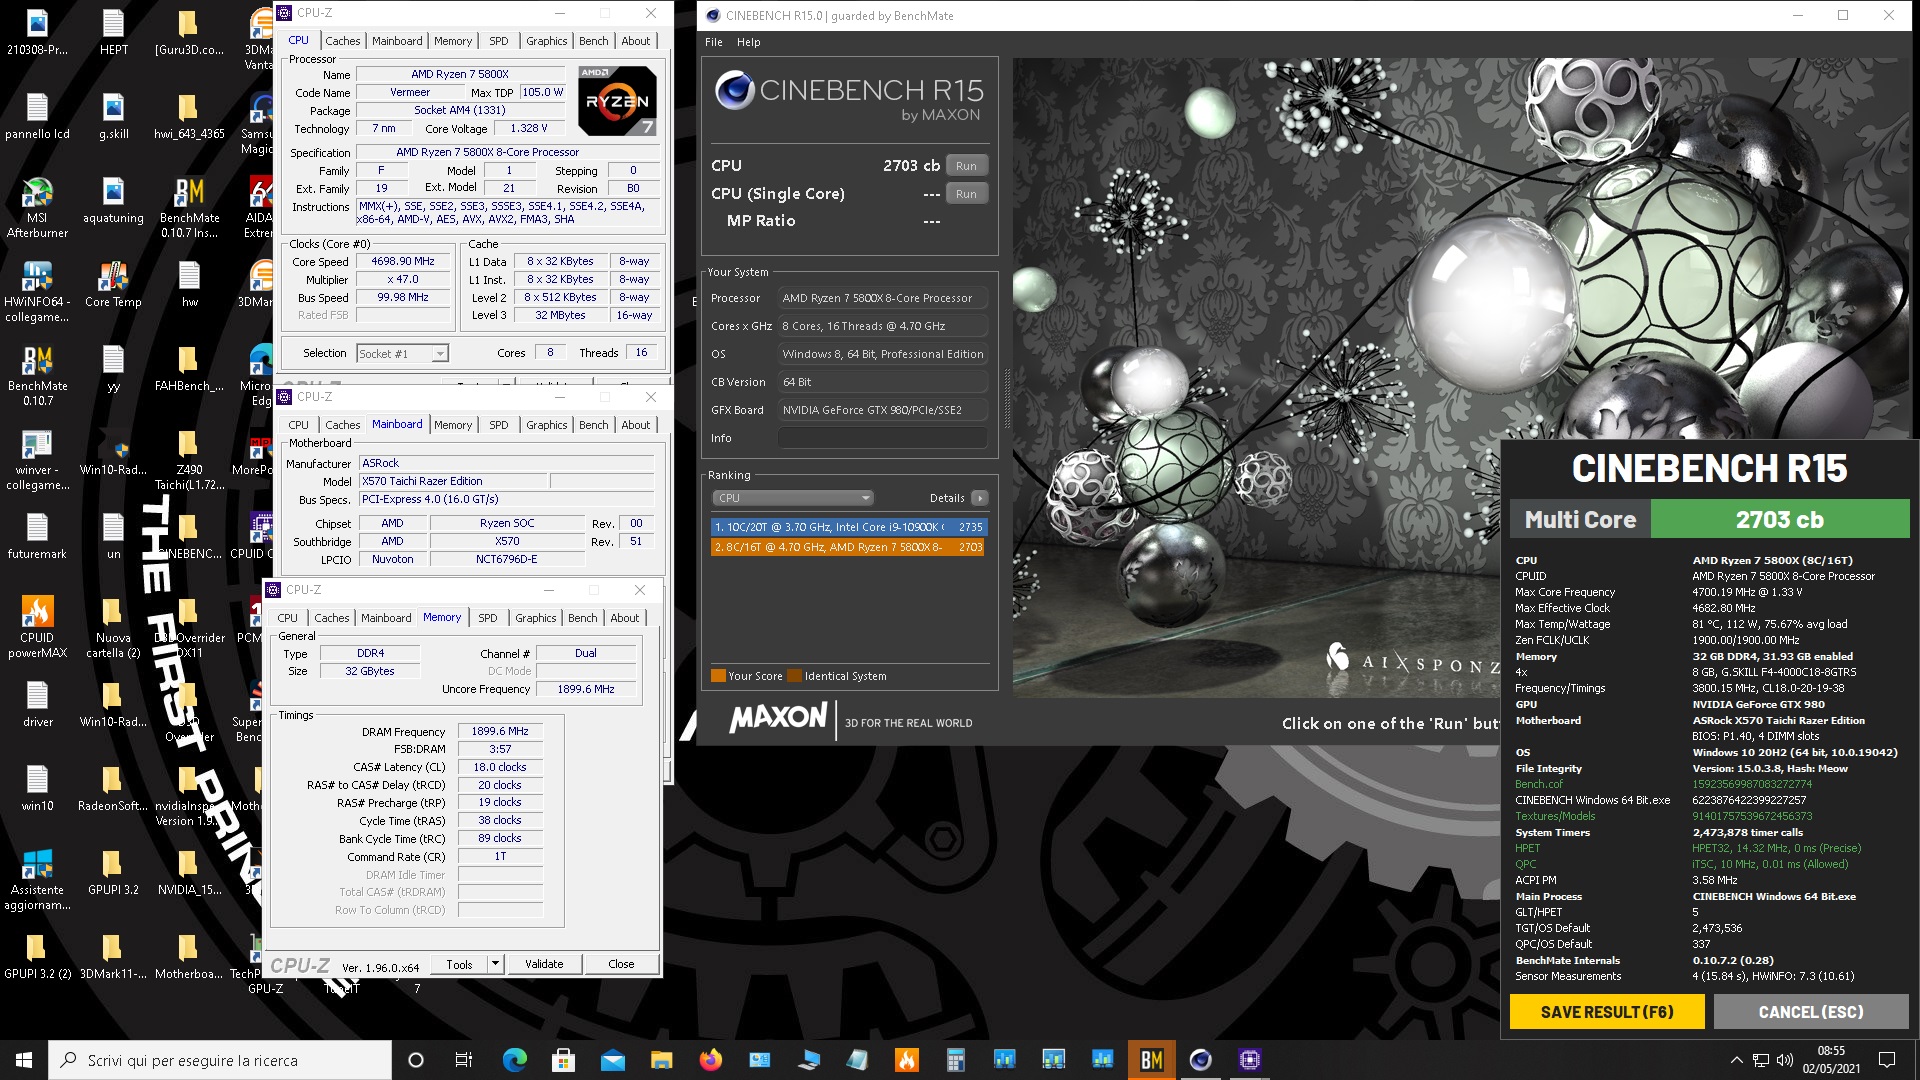
Task: Select Intel Core i9-10900K ranking entry
Action: click(x=848, y=527)
